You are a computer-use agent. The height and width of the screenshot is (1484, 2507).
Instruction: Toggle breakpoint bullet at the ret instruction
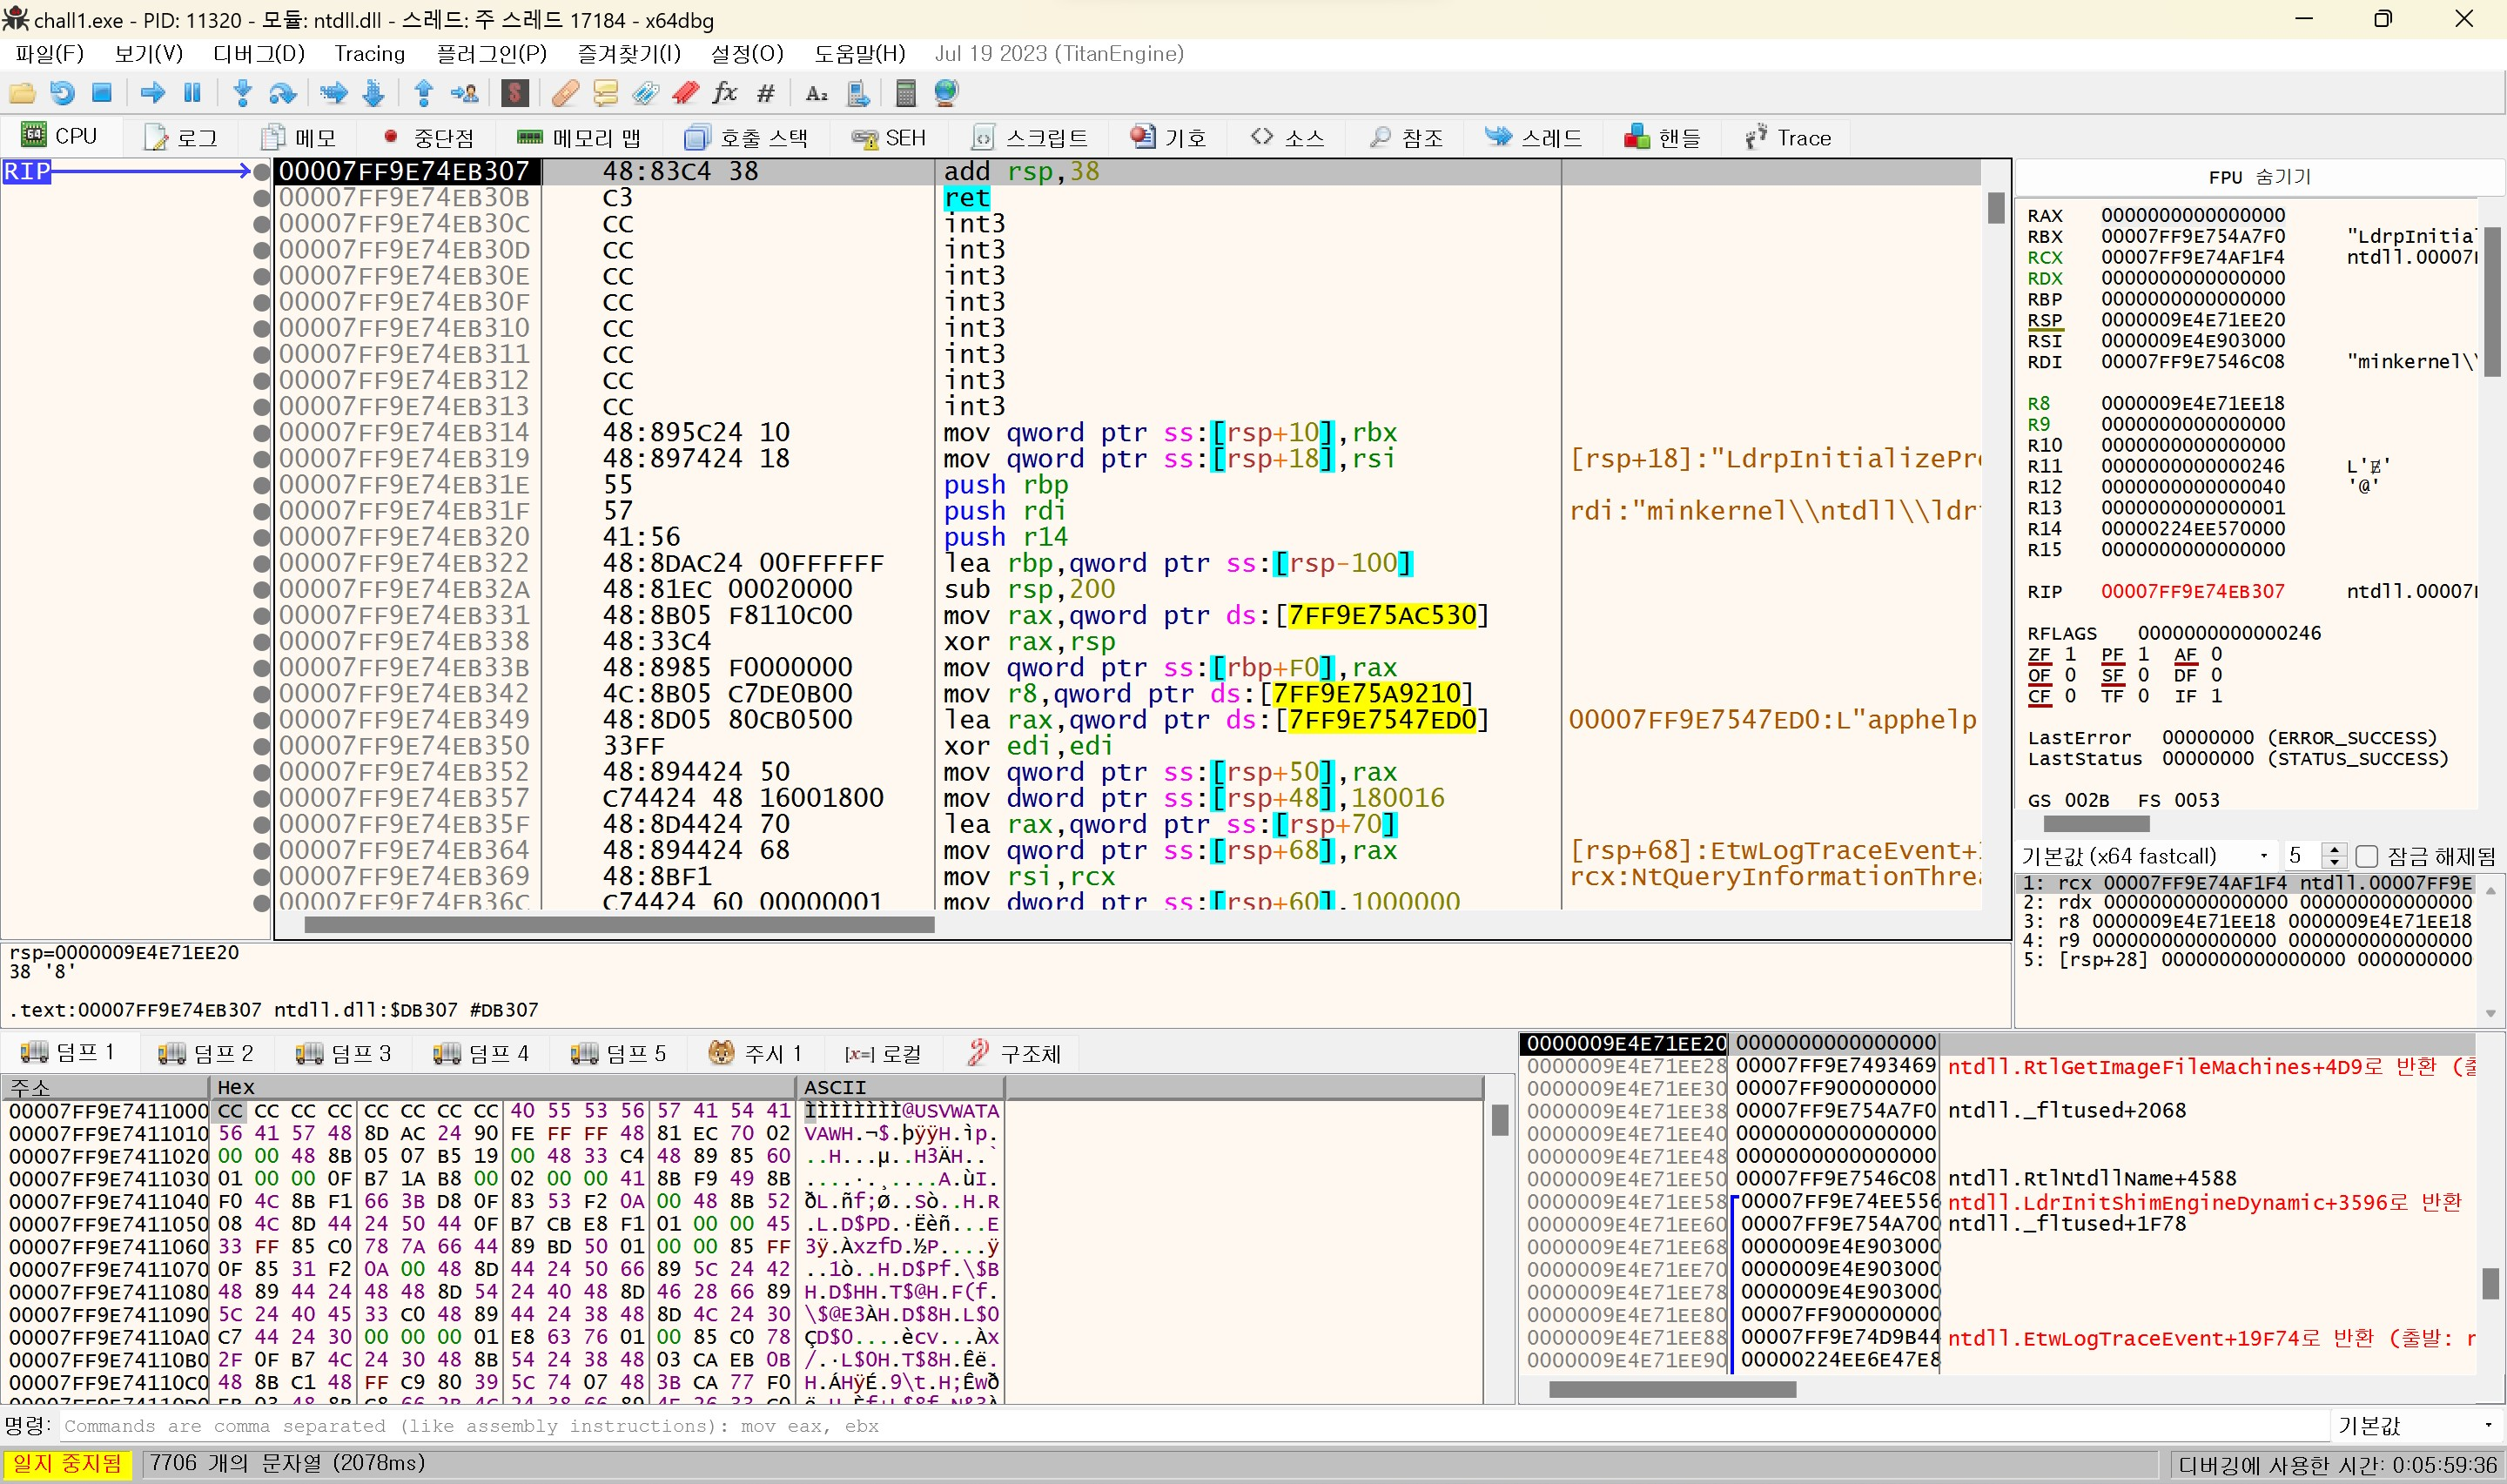click(262, 198)
